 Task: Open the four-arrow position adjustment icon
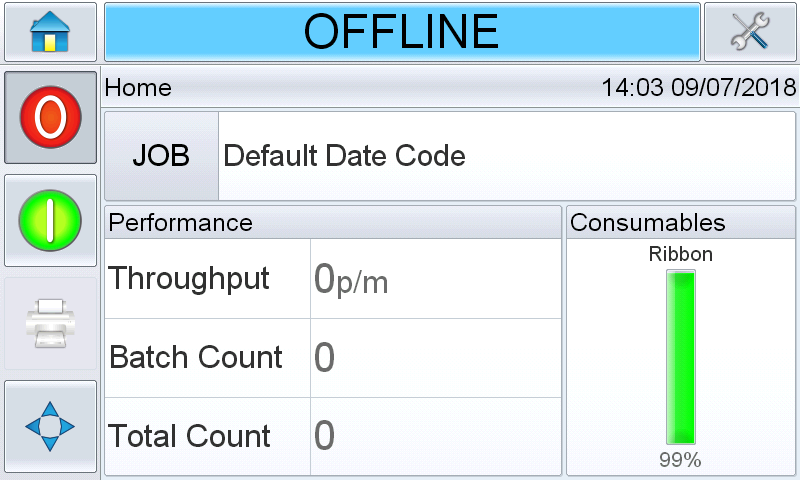coord(50,427)
